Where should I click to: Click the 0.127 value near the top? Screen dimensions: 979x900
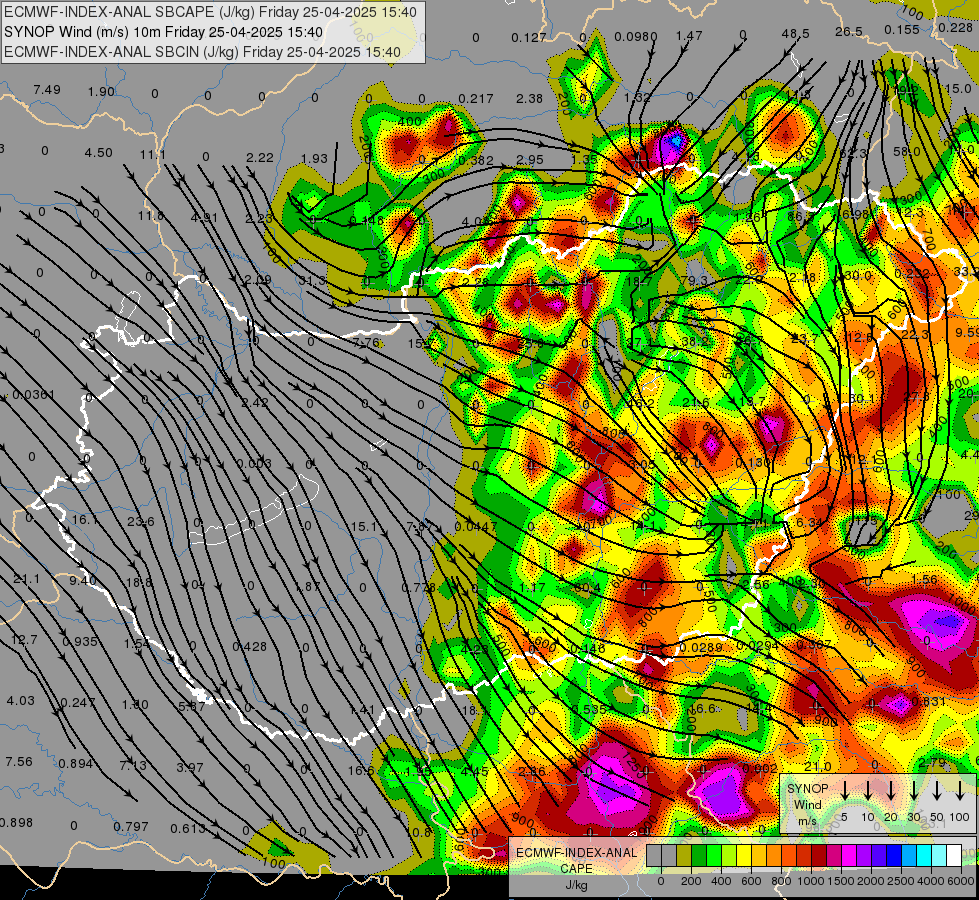529,38
